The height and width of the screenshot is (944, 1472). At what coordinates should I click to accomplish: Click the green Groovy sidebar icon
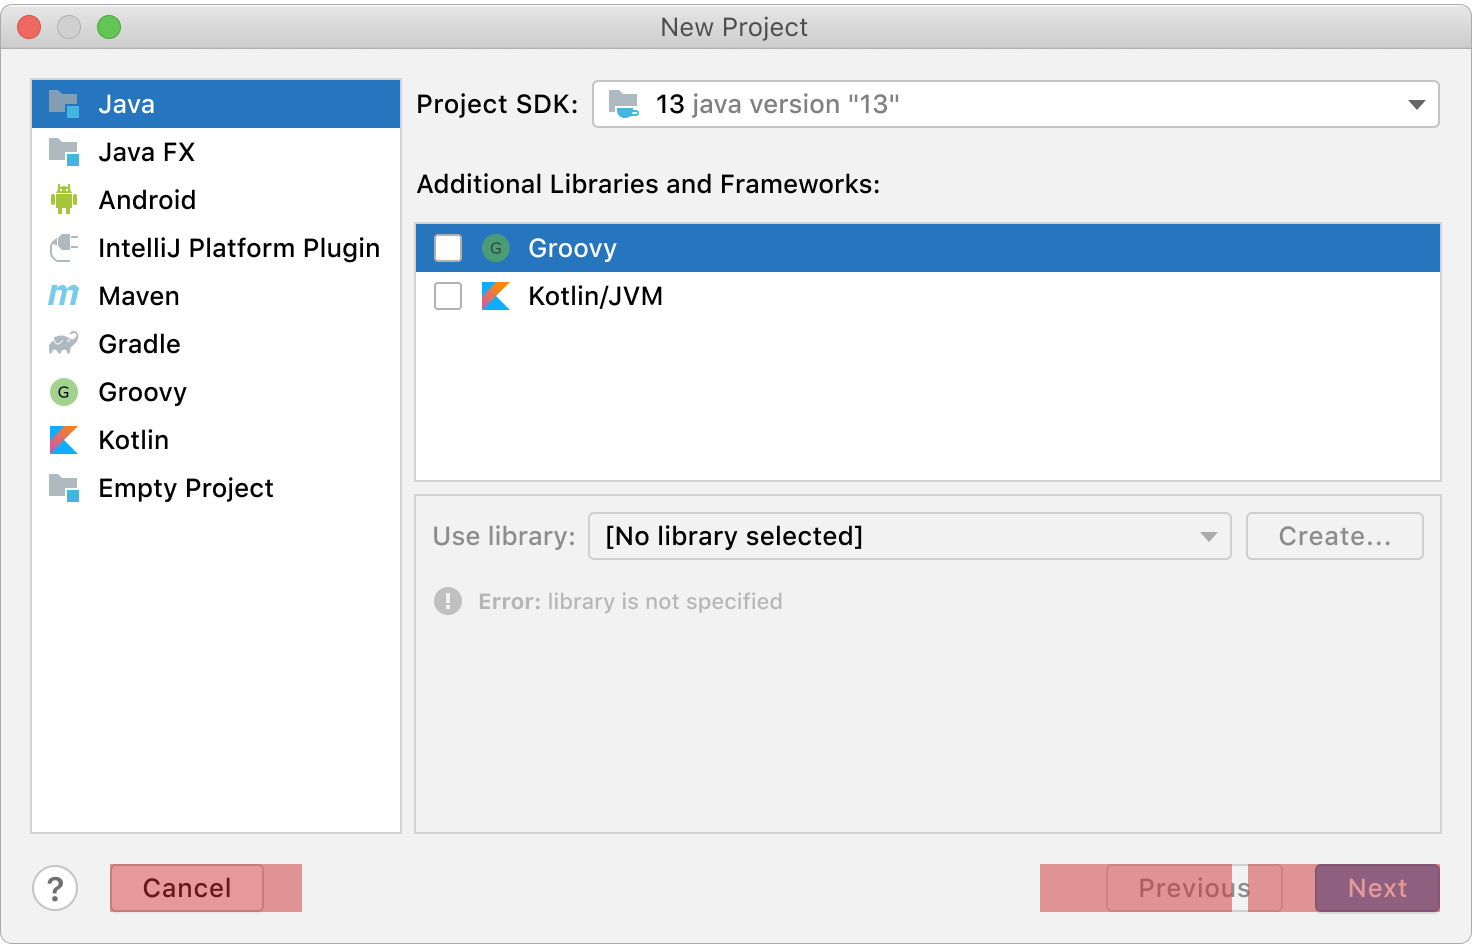point(64,392)
